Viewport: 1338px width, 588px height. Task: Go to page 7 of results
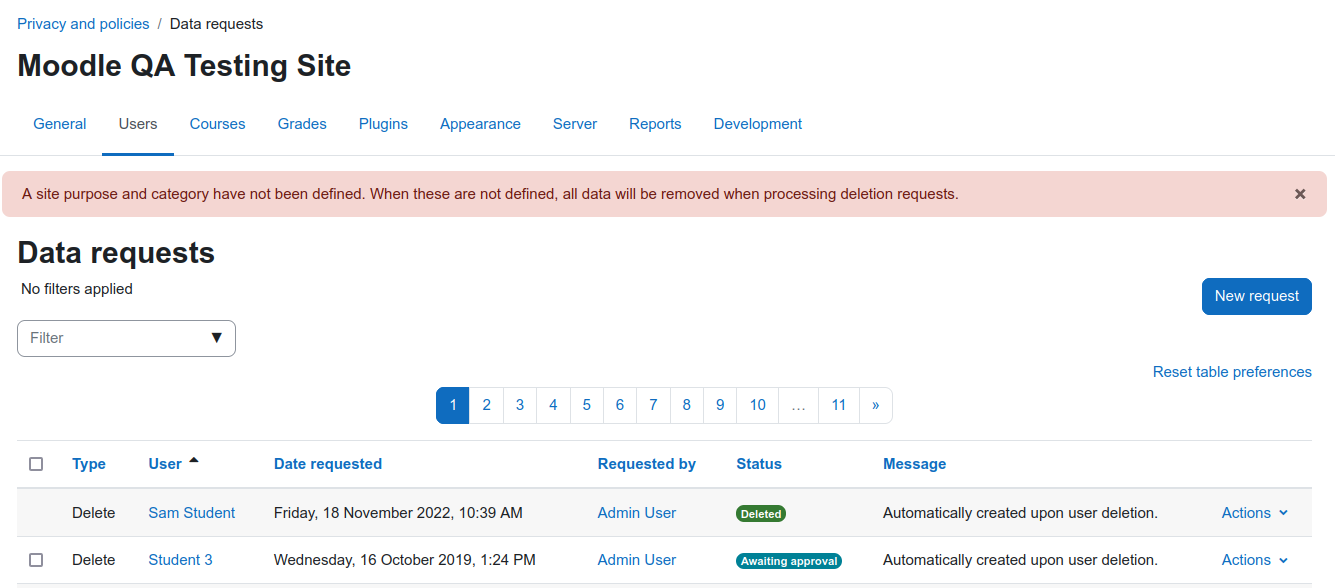point(653,405)
